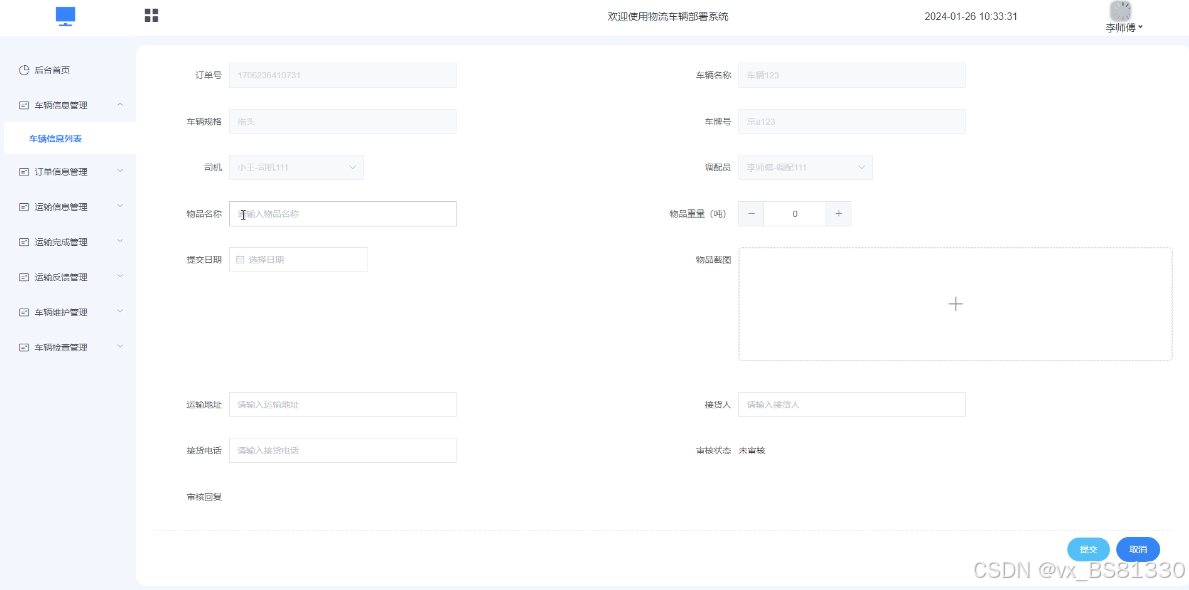
Task: Open the 李帅傅 user dropdown
Action: tap(1124, 27)
